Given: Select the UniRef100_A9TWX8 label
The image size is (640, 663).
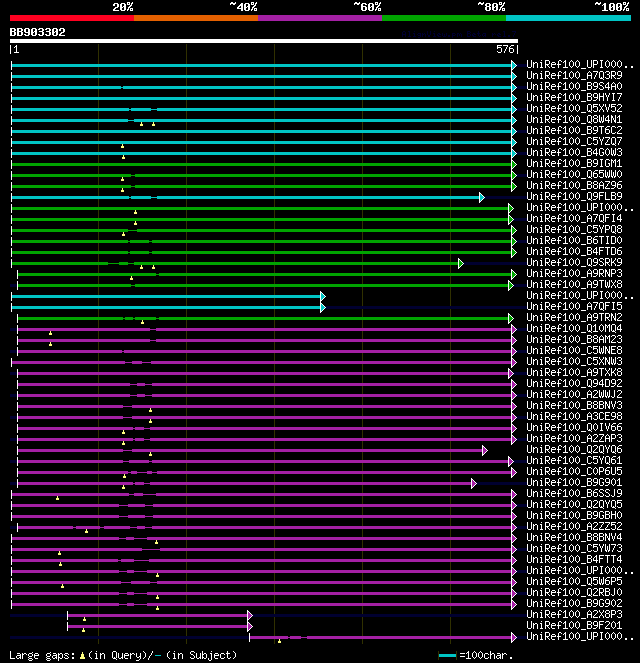Looking at the screenshot, I should click(x=574, y=284).
